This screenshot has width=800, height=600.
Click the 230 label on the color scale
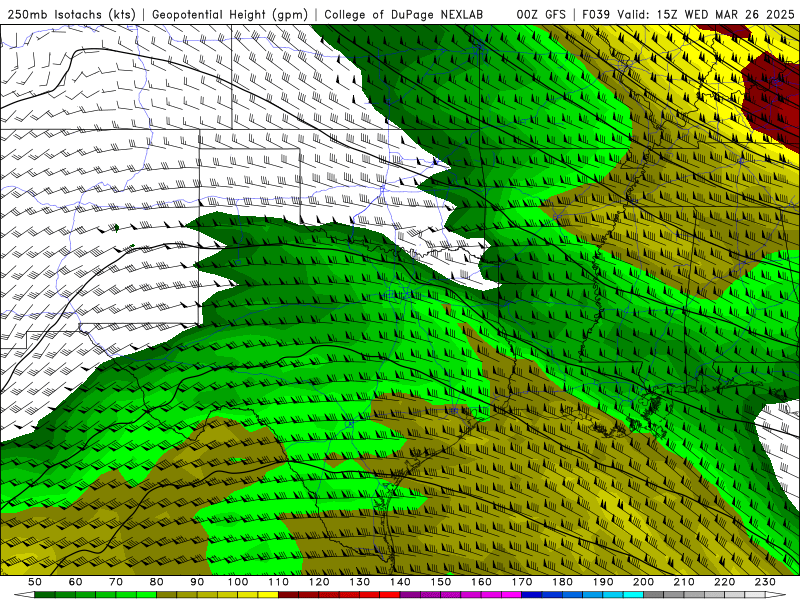click(x=765, y=582)
